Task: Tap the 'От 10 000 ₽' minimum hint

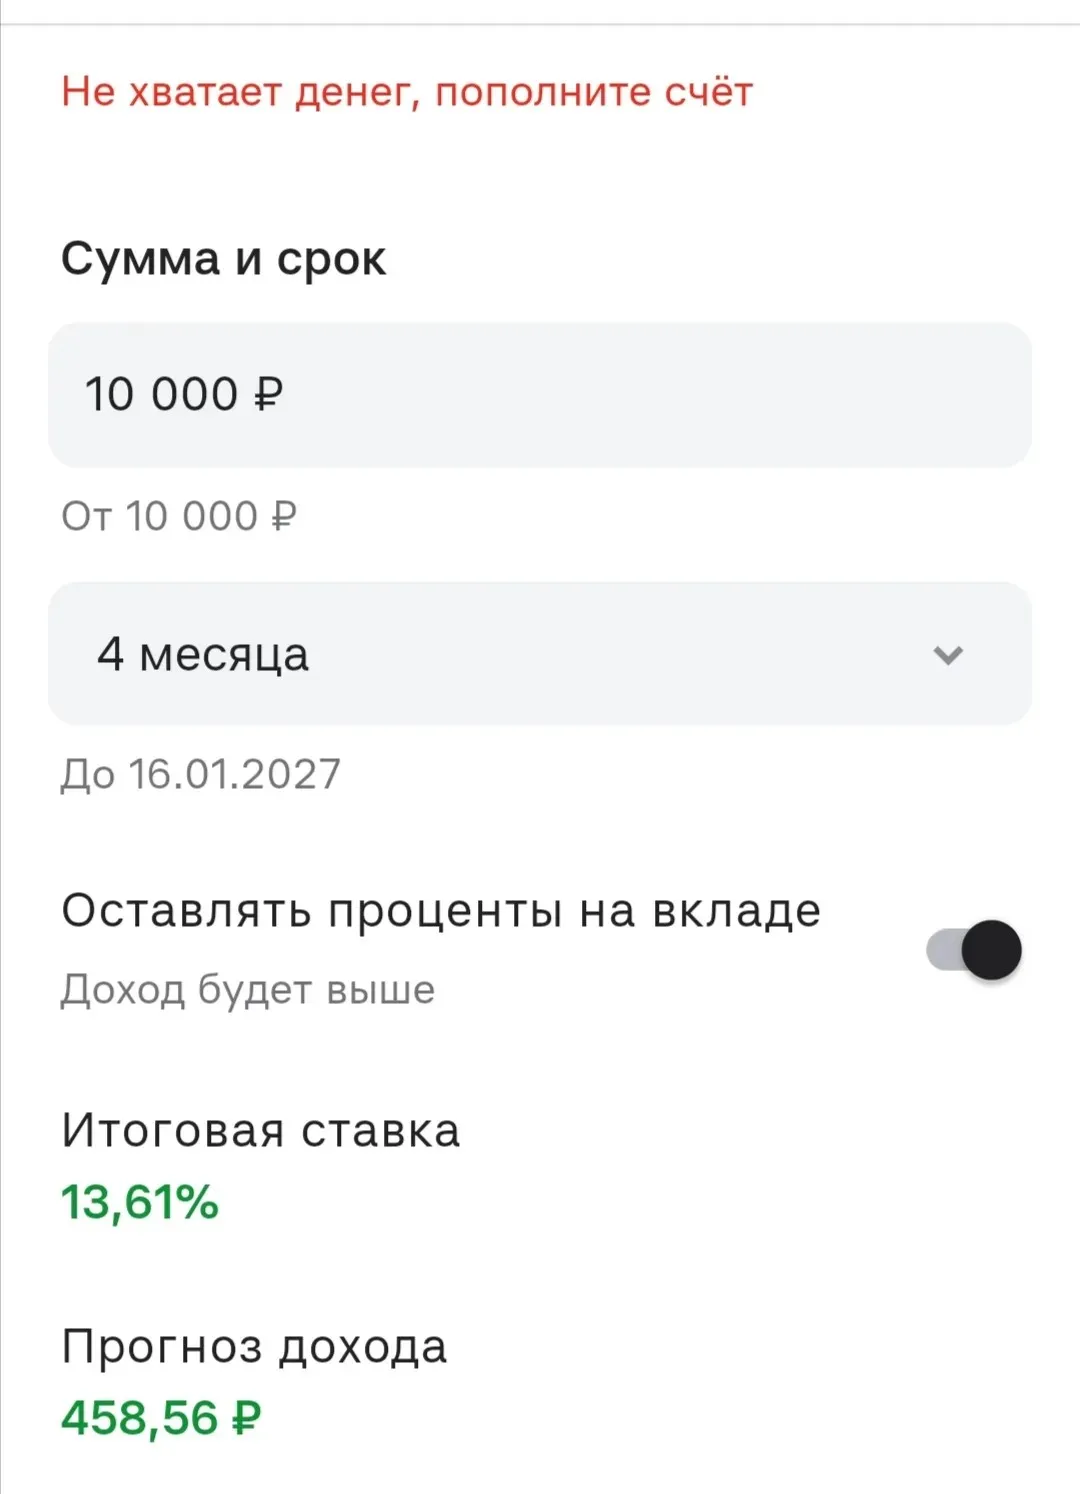Action: (179, 516)
